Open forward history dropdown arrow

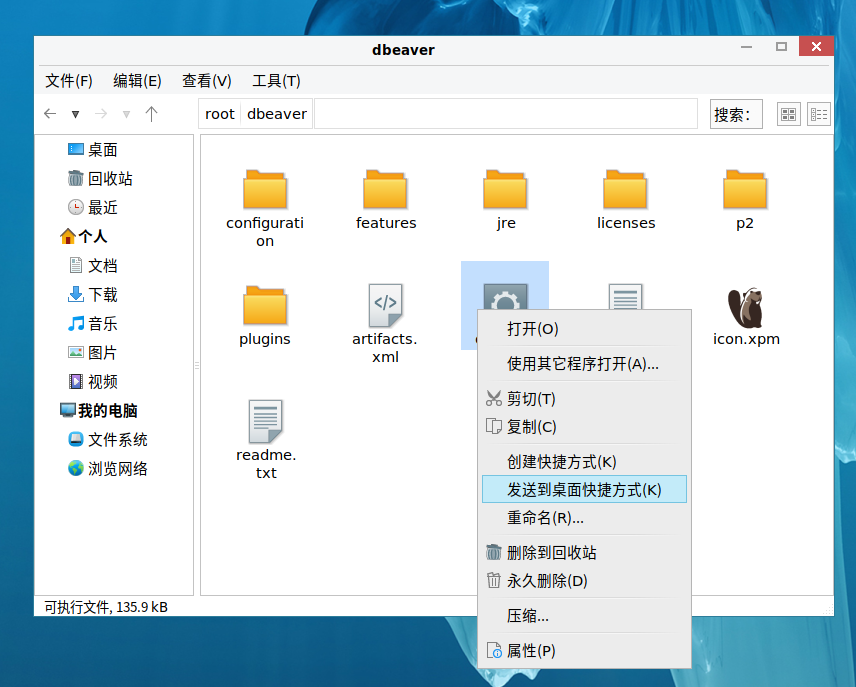(x=126, y=114)
